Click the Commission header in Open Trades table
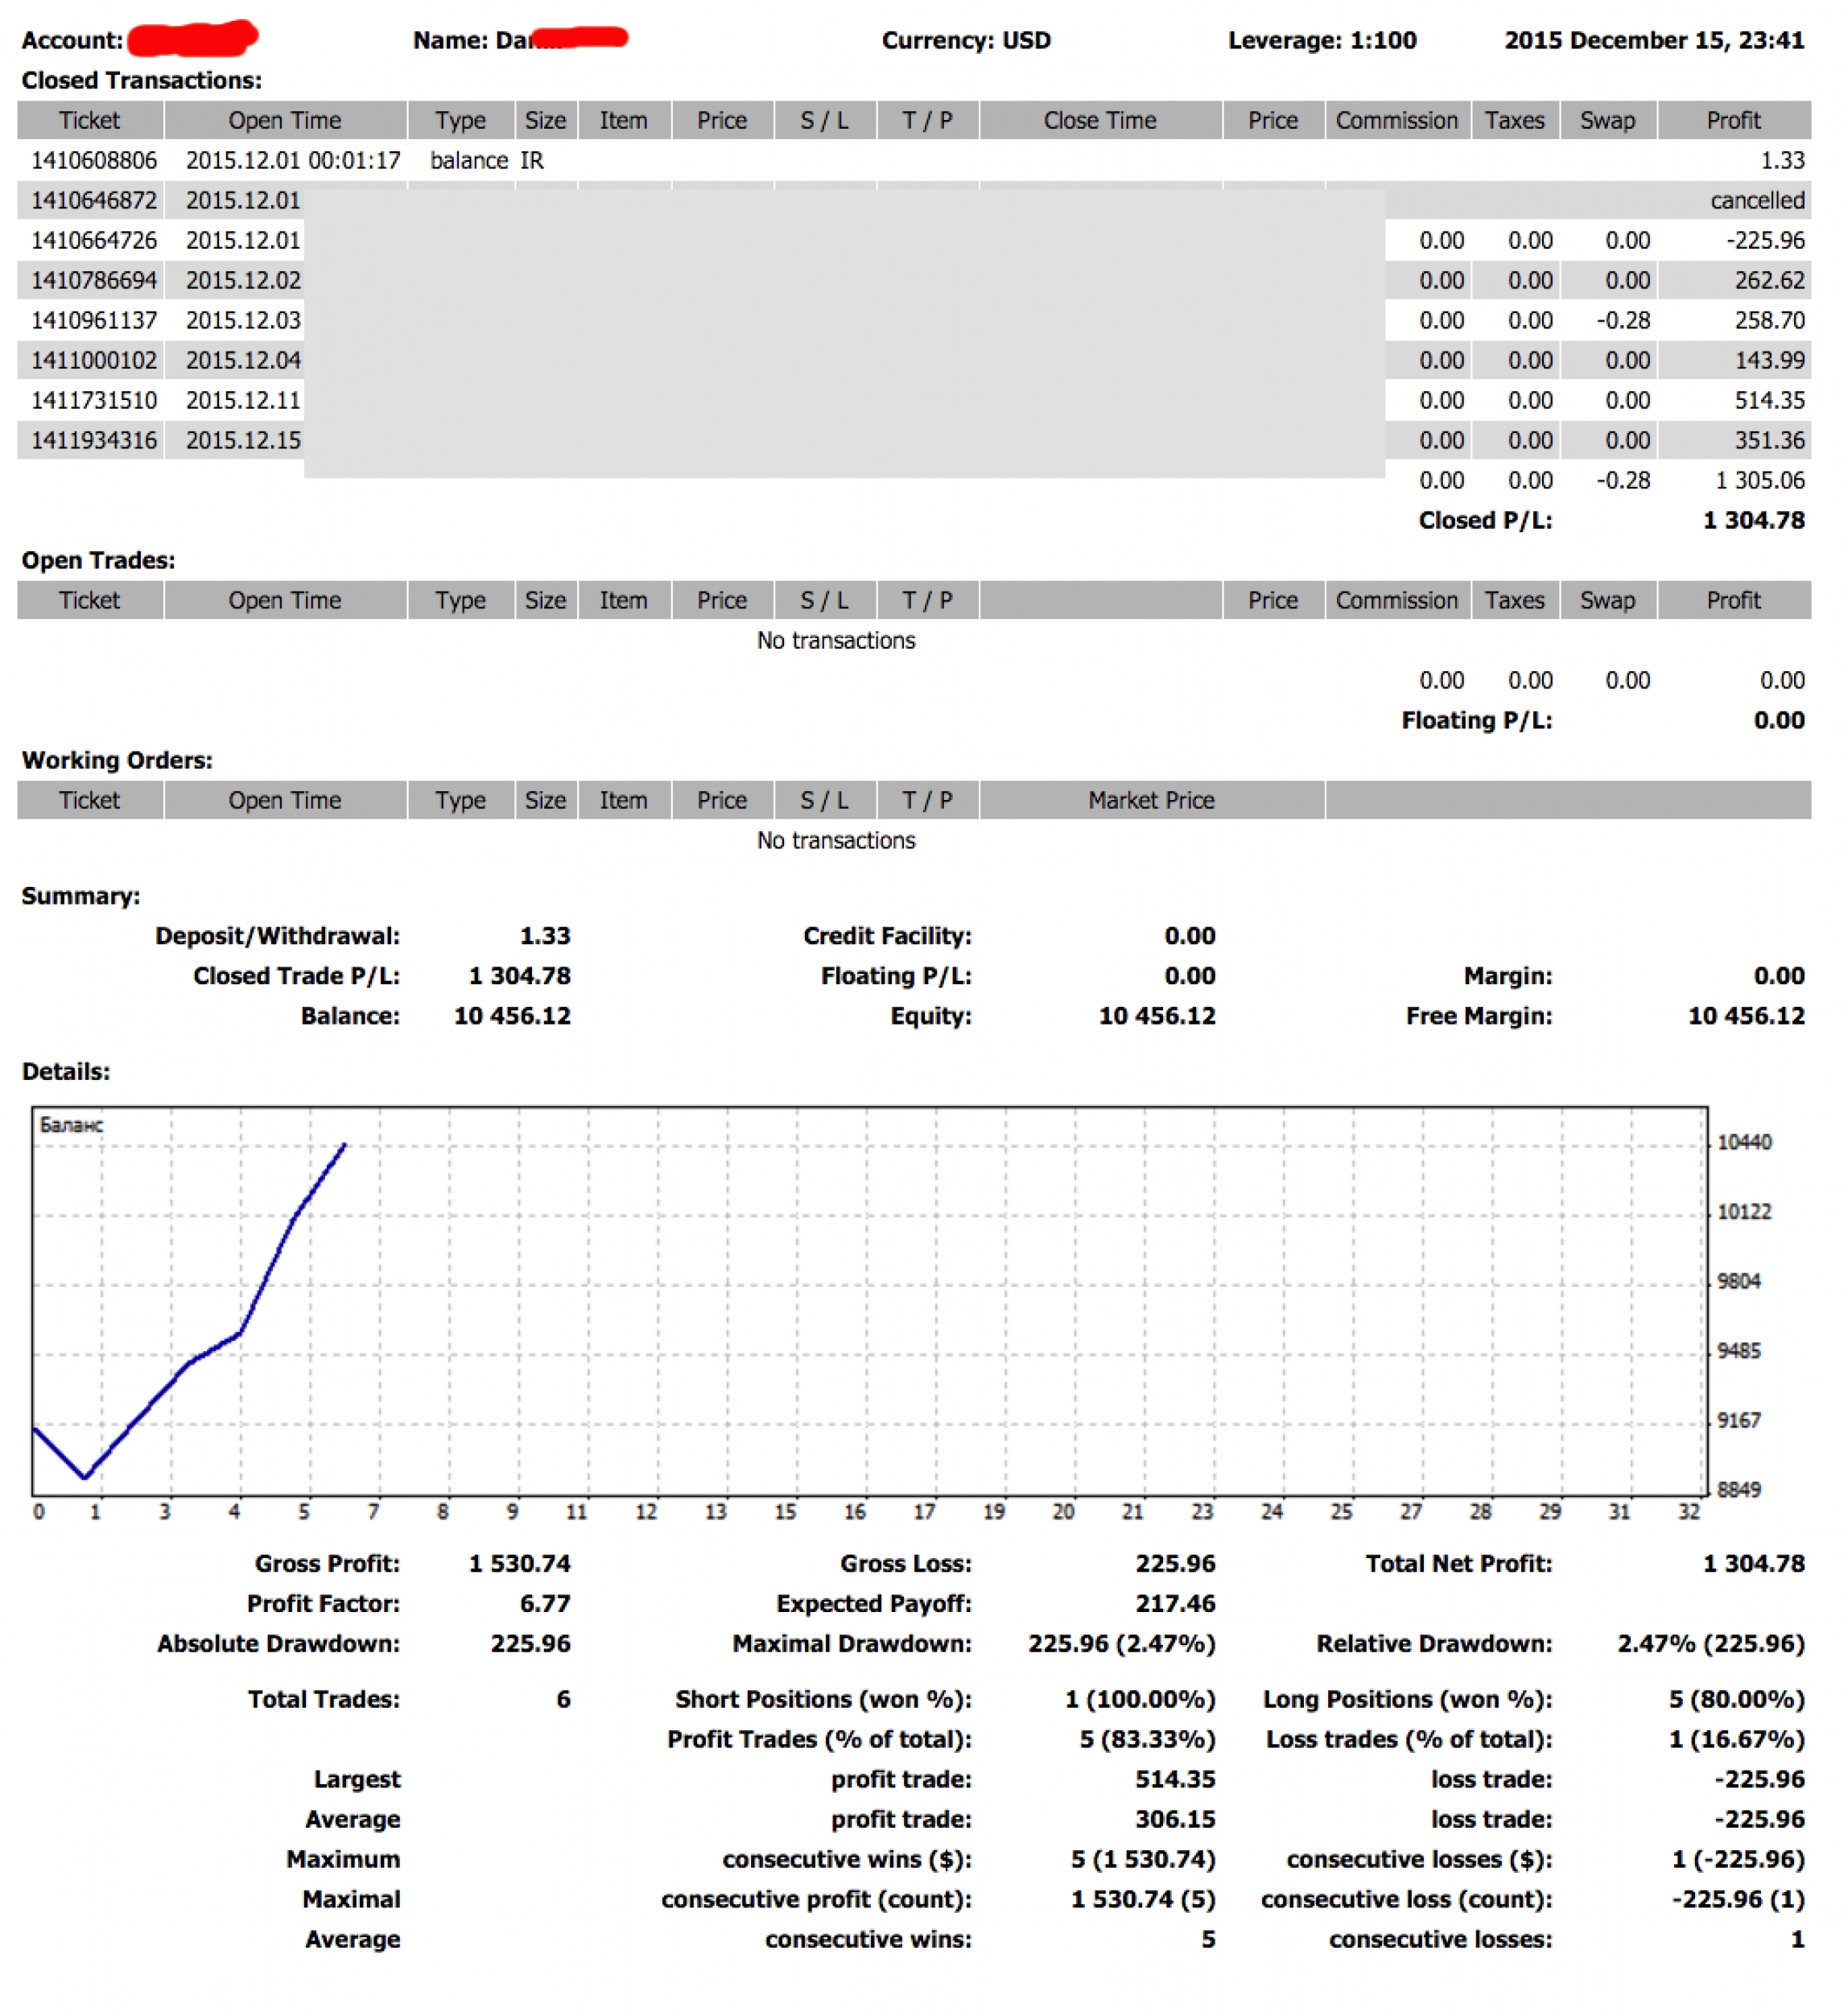The height and width of the screenshot is (2012, 1848). tap(1396, 600)
